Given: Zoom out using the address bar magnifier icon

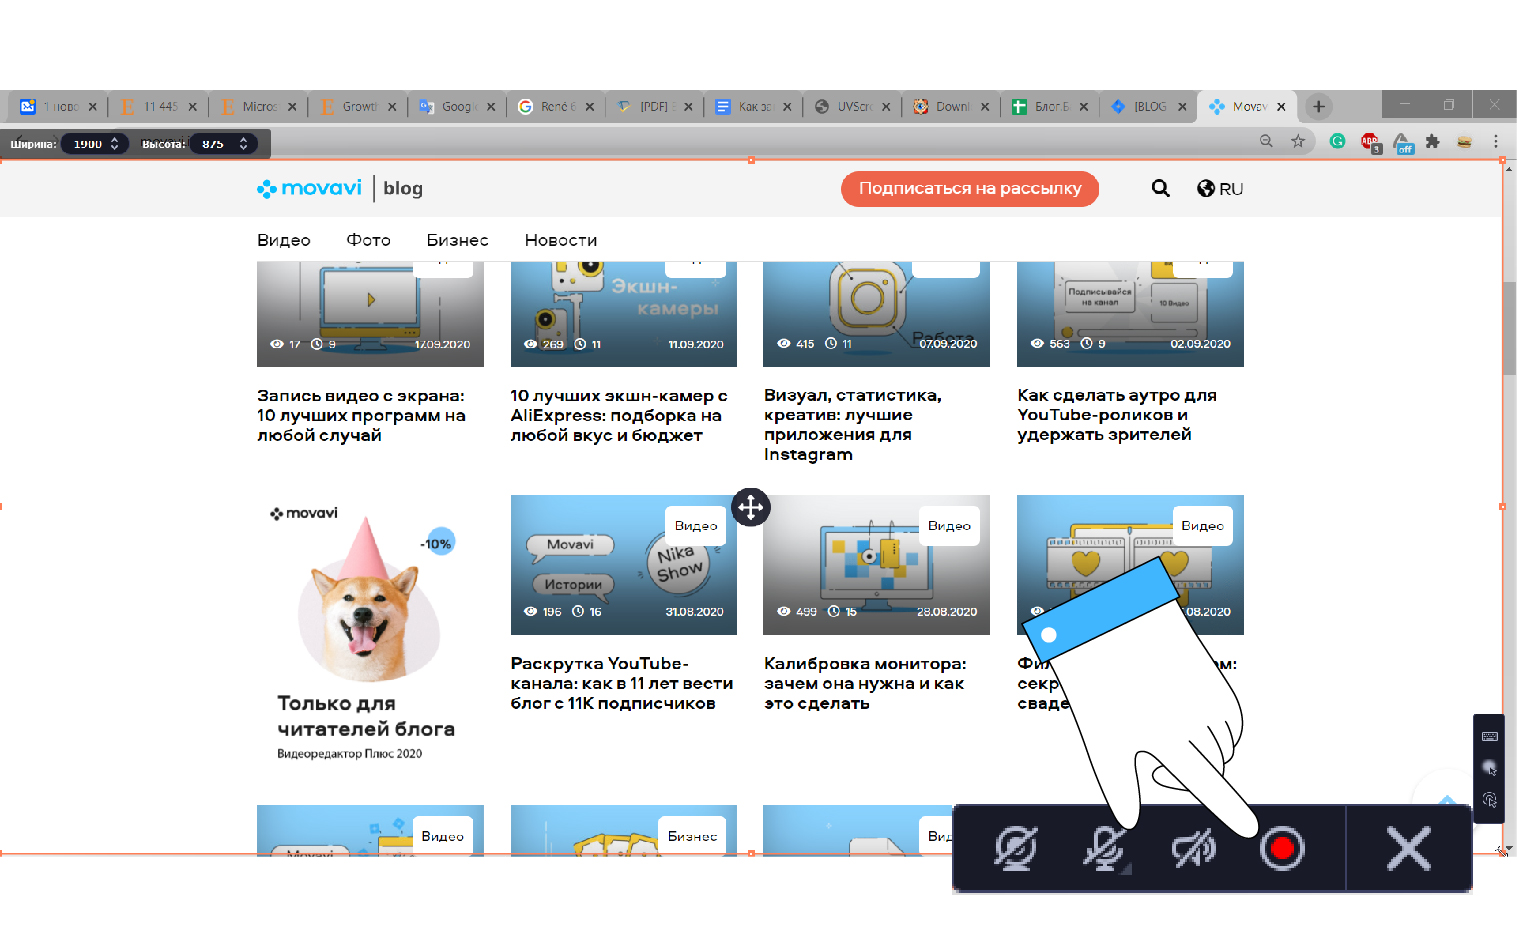Looking at the screenshot, I should pyautogui.click(x=1266, y=141).
